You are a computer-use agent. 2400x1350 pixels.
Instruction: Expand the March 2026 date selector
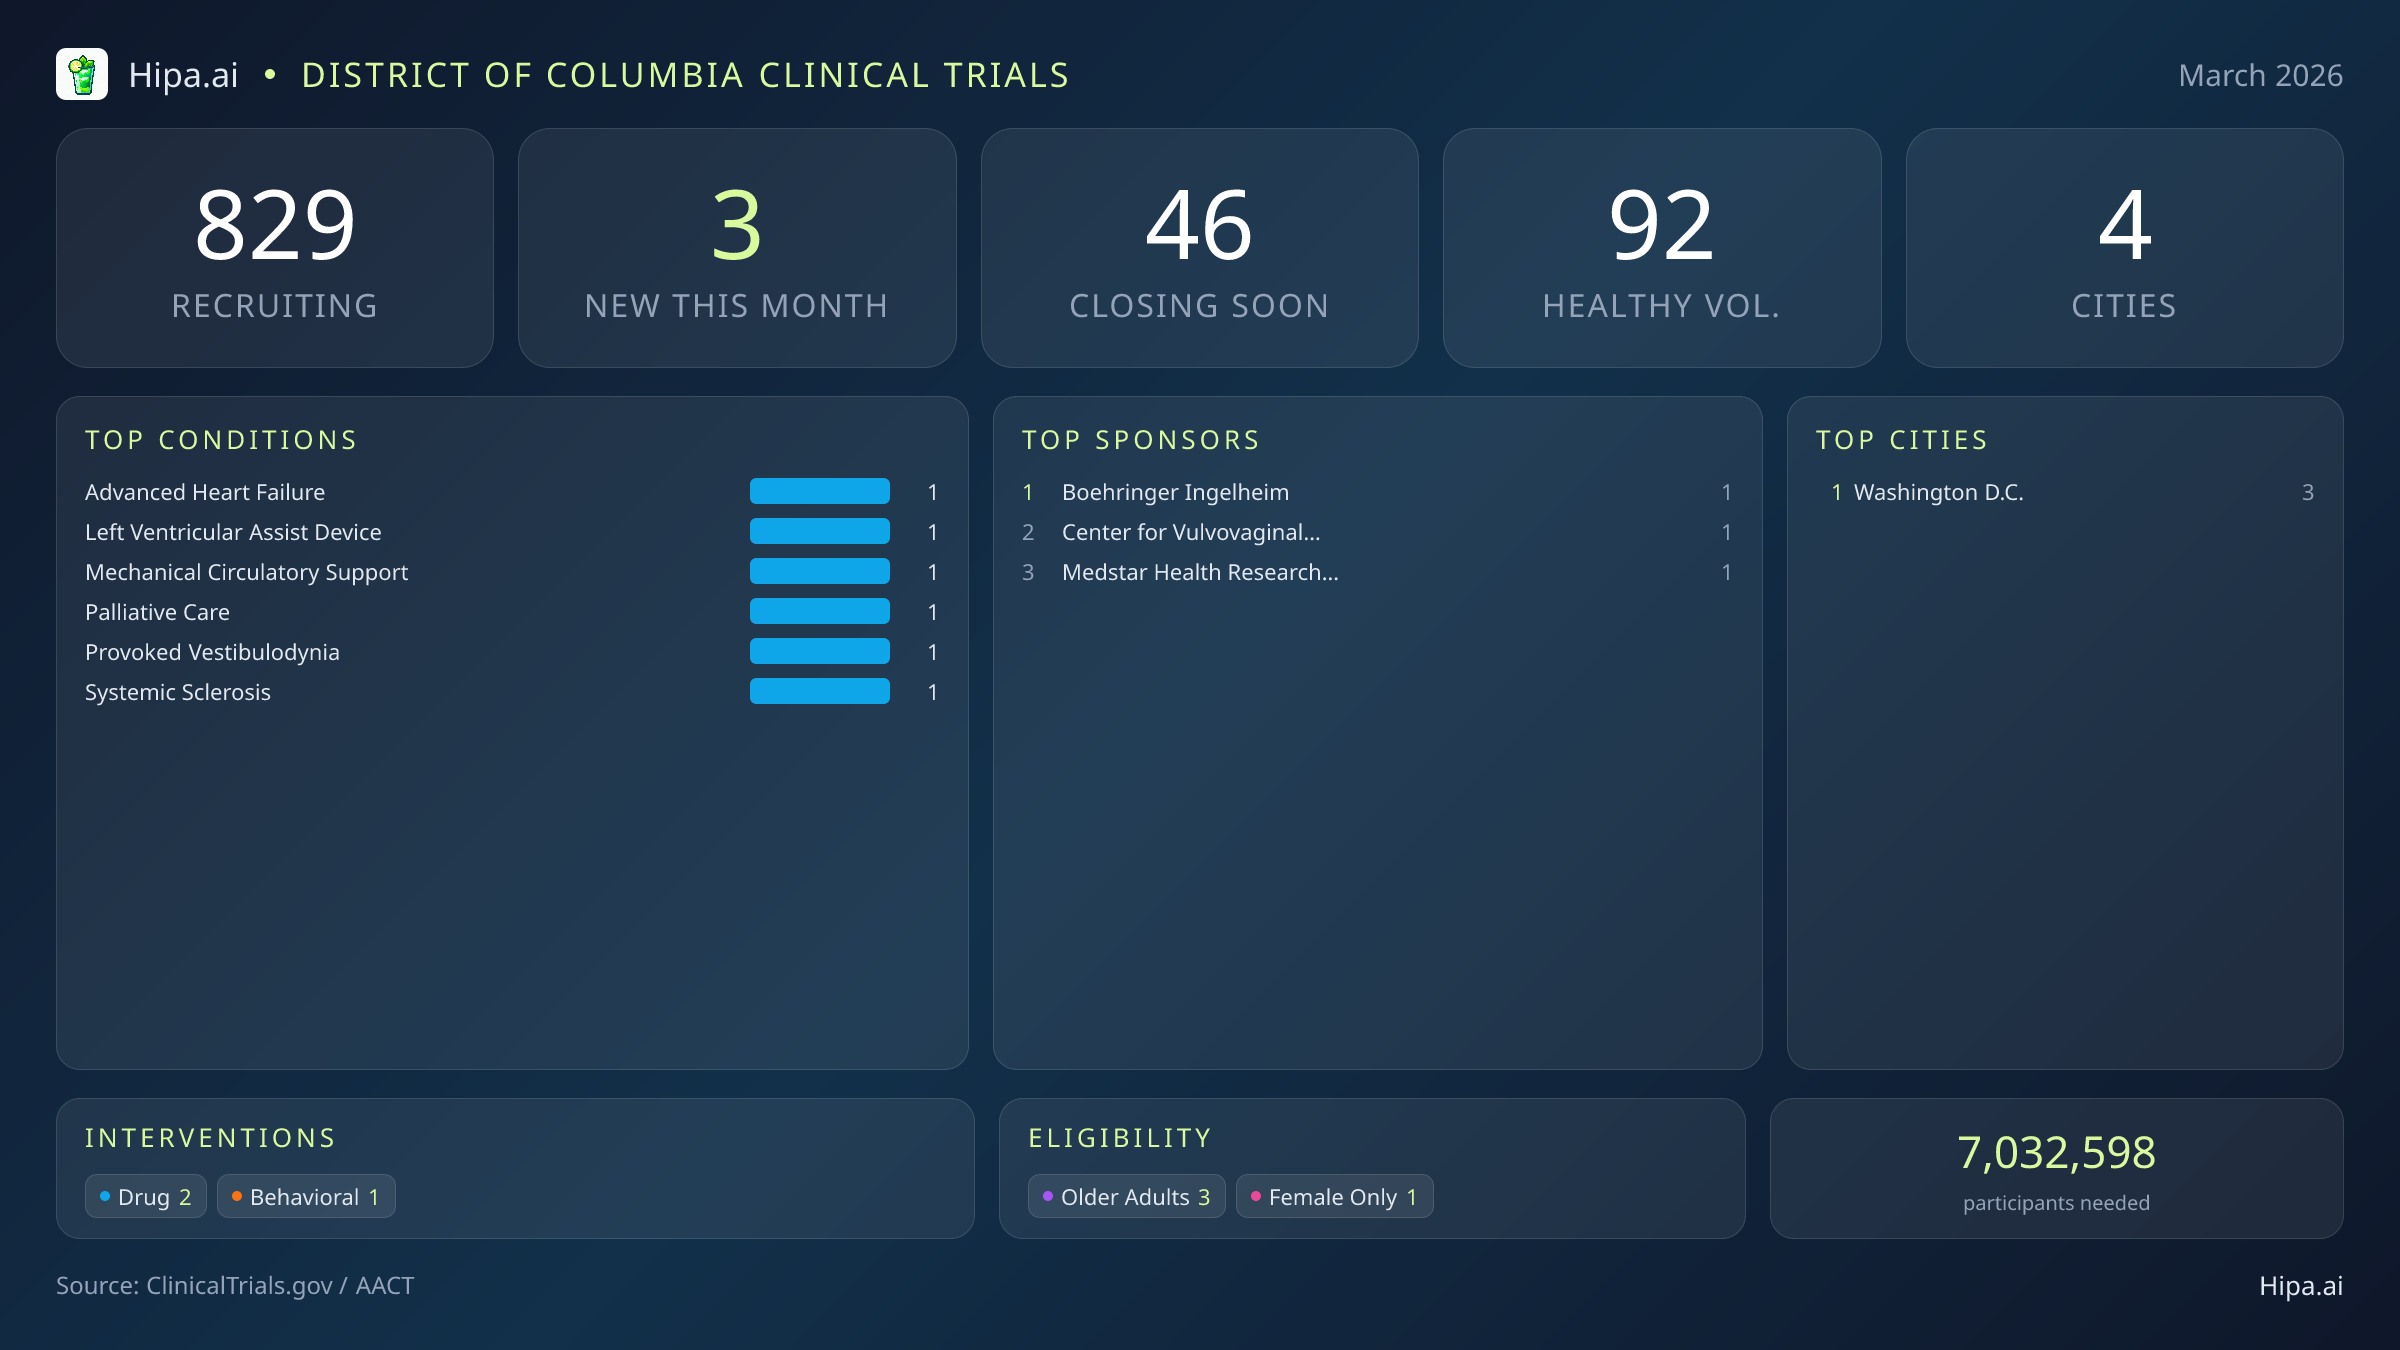2260,74
